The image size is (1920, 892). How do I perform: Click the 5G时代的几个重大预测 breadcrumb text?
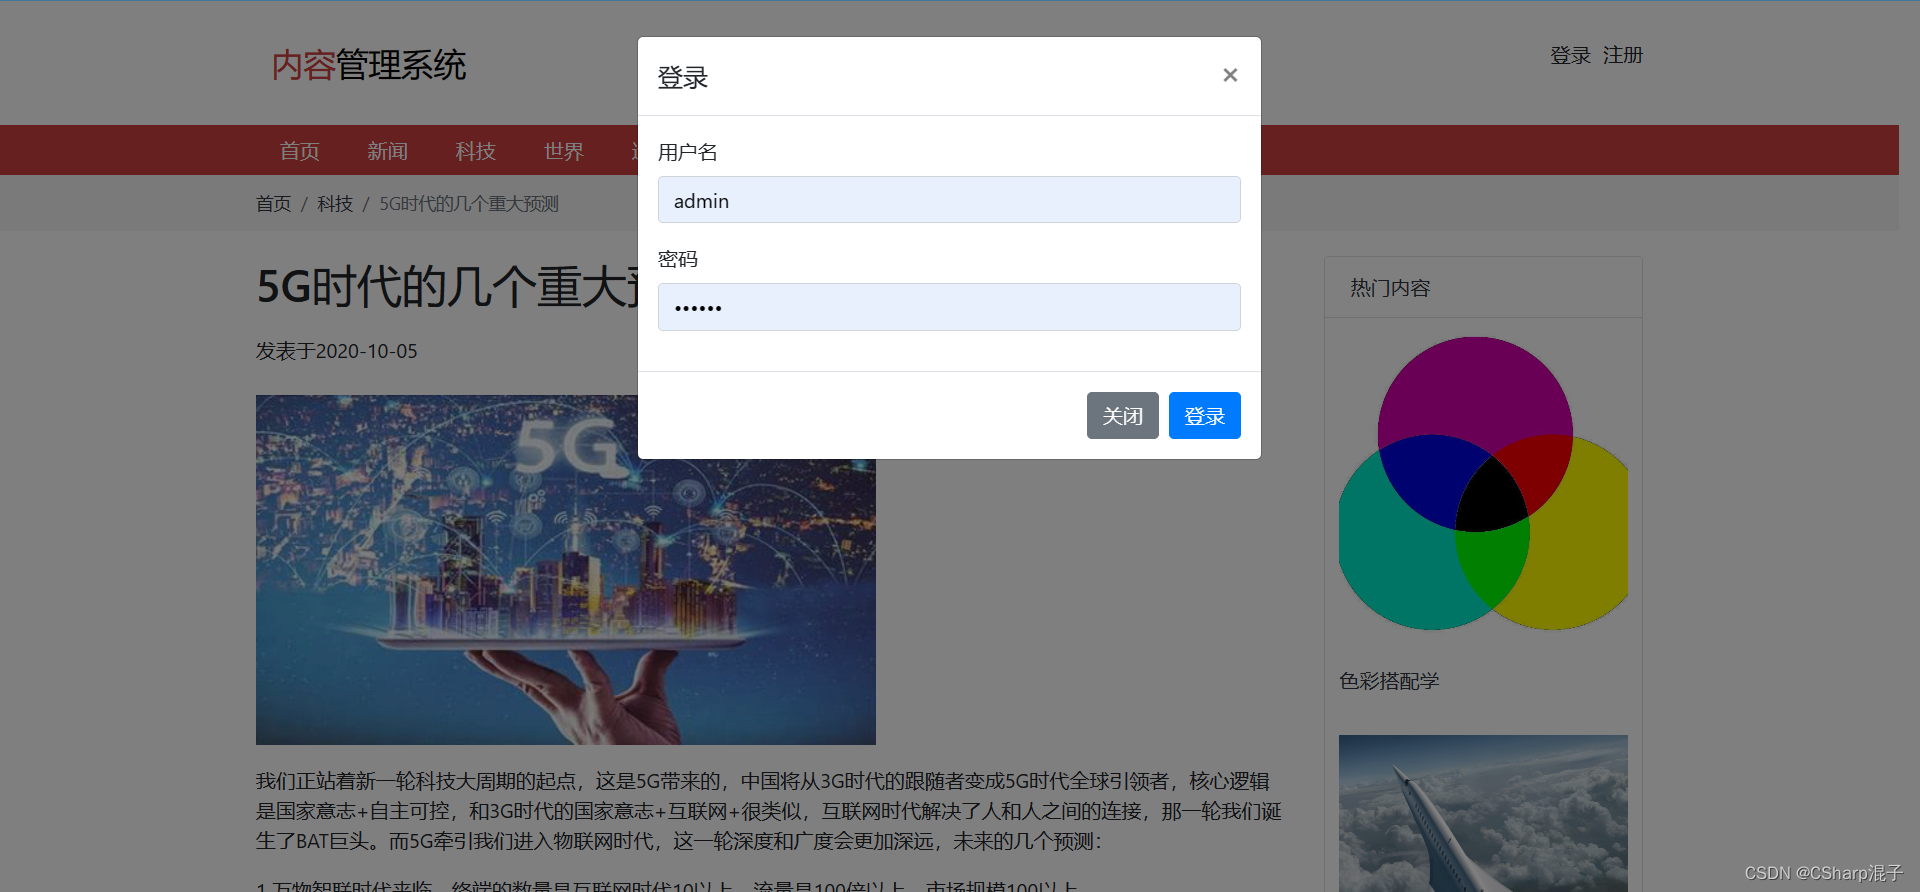pos(469,204)
